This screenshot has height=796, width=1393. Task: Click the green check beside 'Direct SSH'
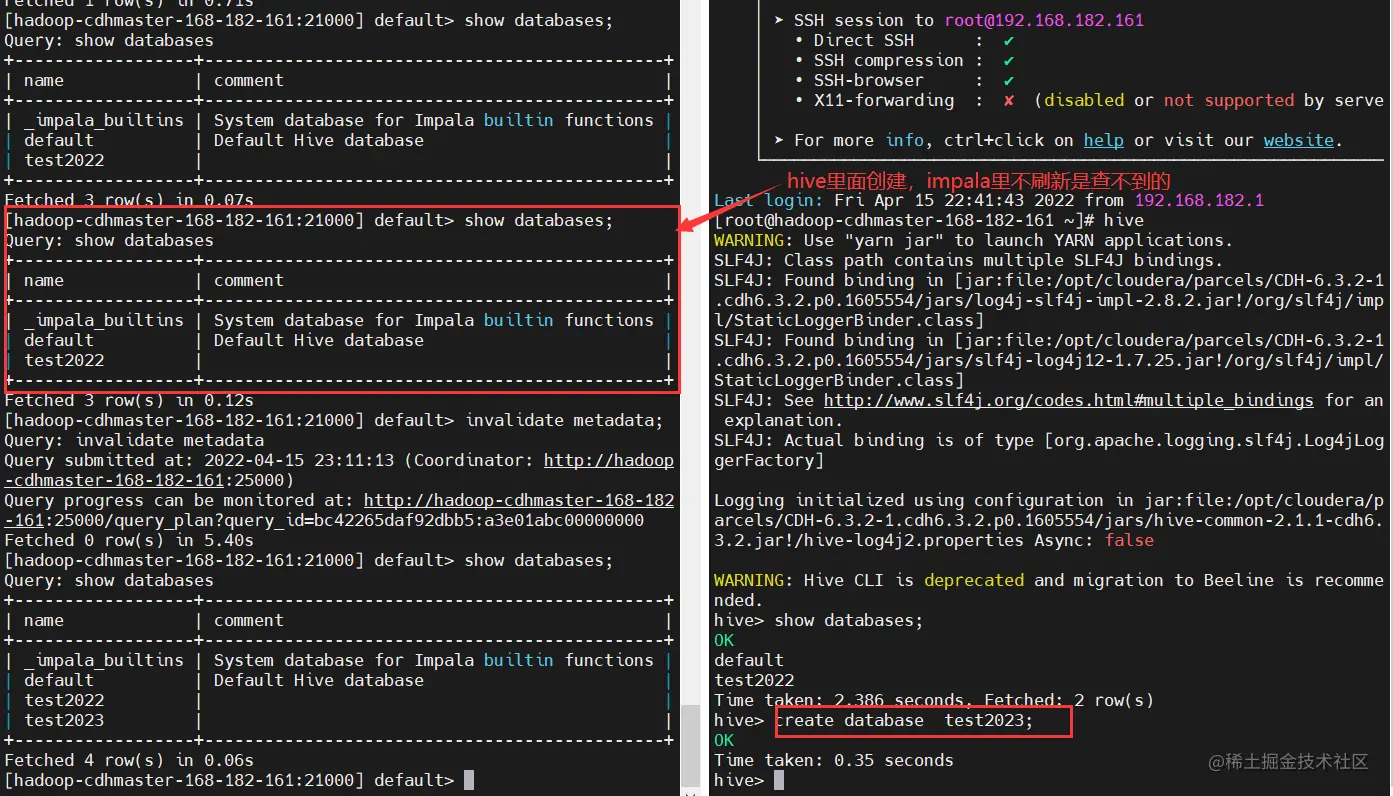pos(1009,40)
